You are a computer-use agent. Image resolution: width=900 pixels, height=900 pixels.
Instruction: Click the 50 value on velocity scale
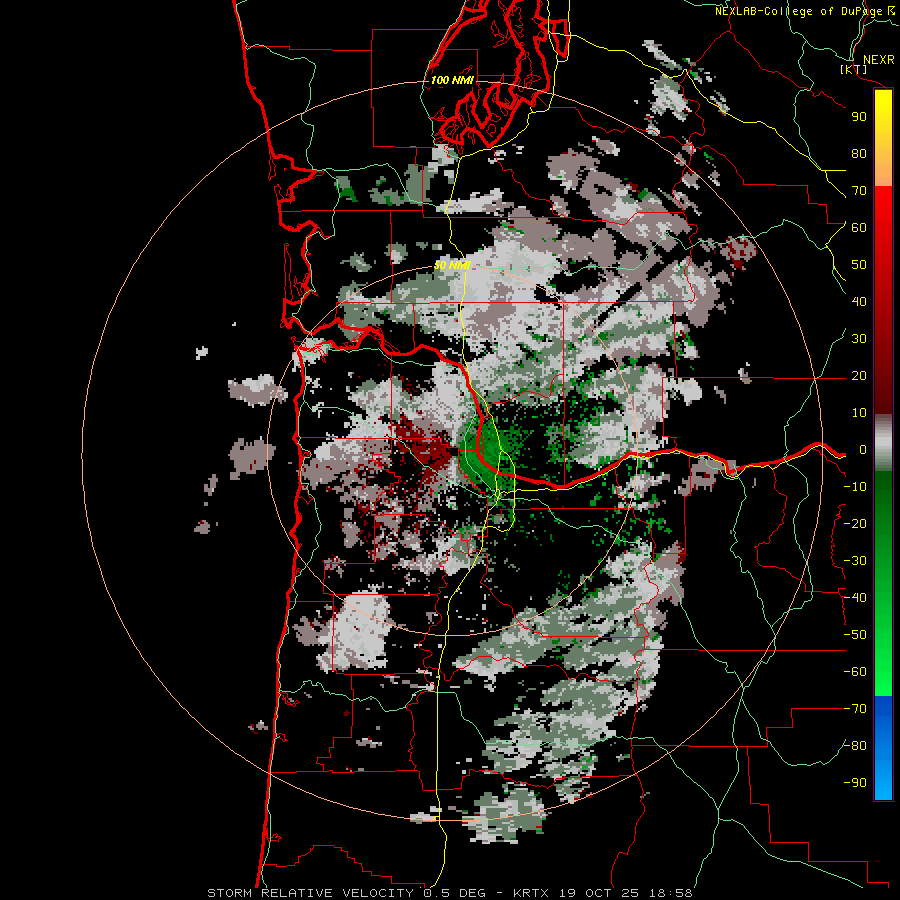[x=859, y=265]
